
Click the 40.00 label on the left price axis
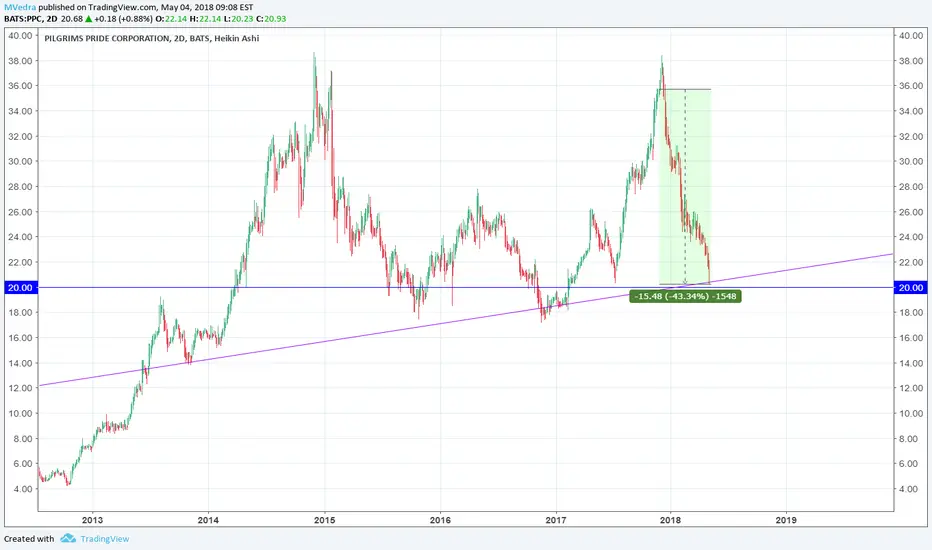tap(20, 36)
